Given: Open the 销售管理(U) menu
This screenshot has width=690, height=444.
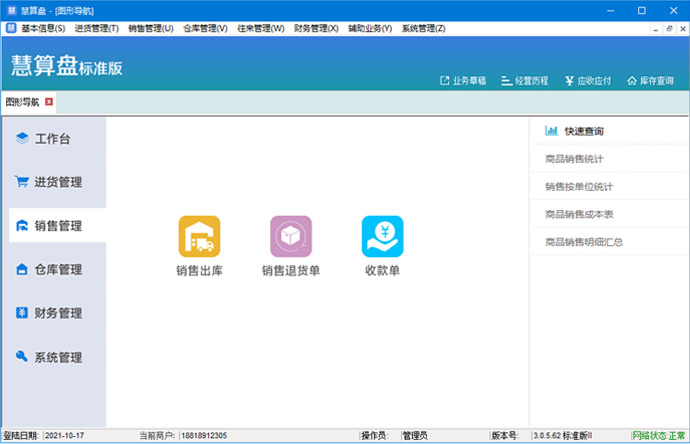Looking at the screenshot, I should click(151, 28).
